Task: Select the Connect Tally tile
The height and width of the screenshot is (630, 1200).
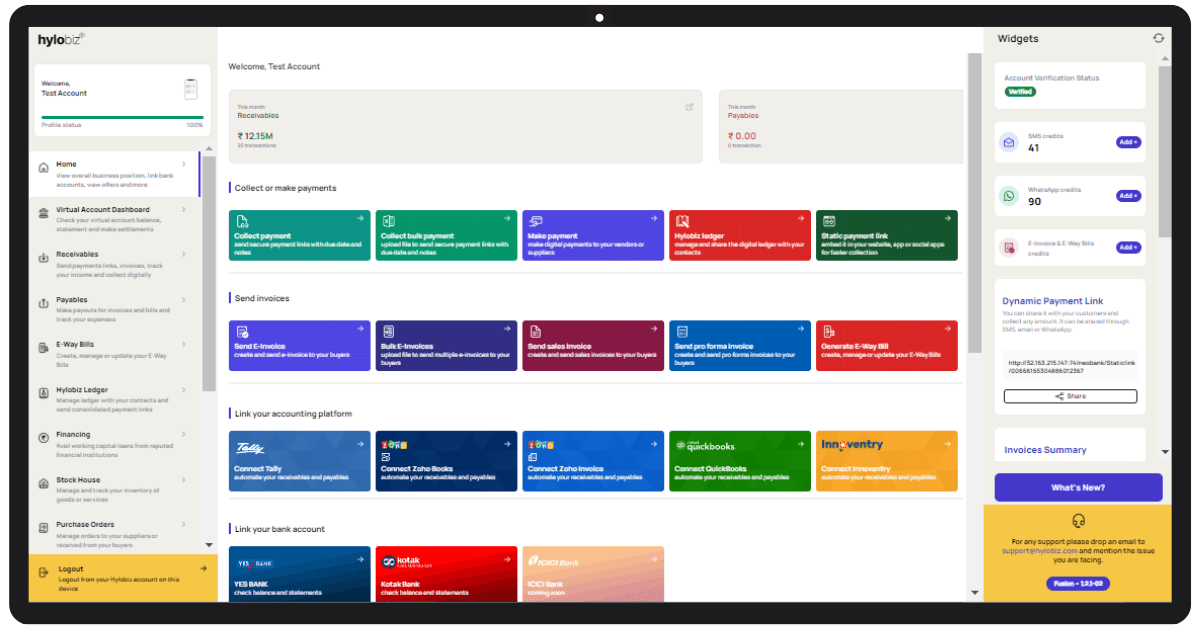Action: pos(299,461)
